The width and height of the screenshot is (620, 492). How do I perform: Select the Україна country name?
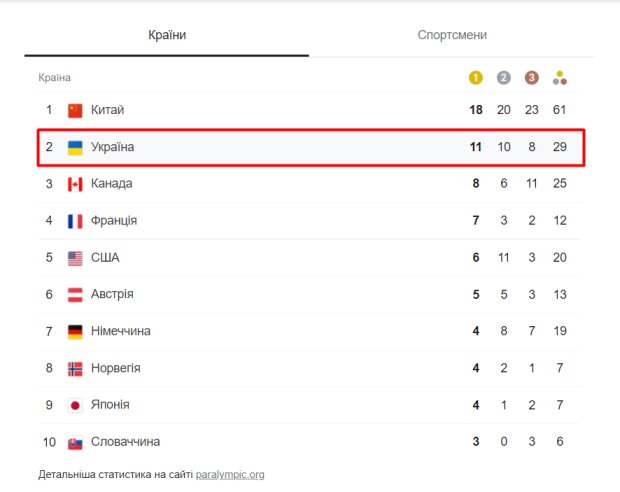click(x=112, y=147)
